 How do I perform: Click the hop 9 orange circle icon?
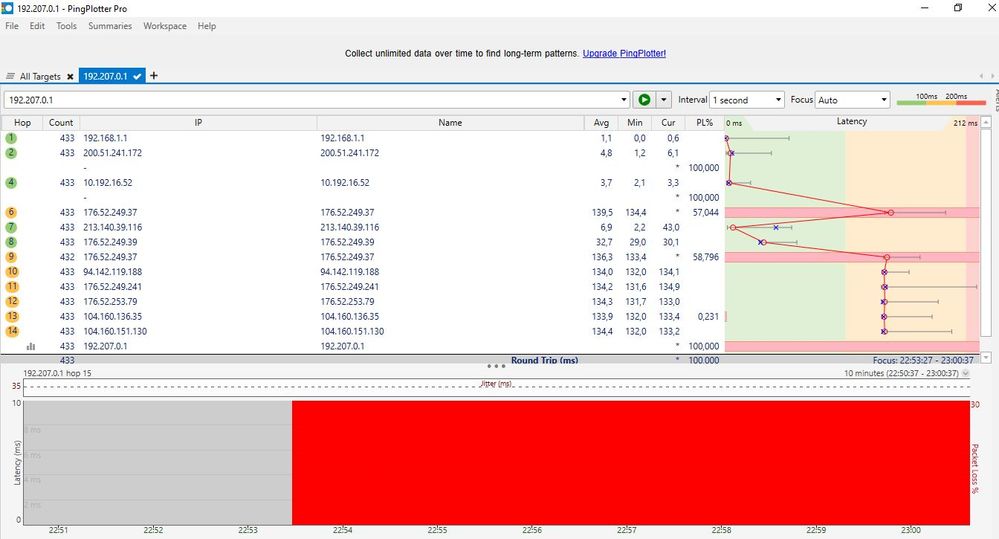click(x=11, y=257)
